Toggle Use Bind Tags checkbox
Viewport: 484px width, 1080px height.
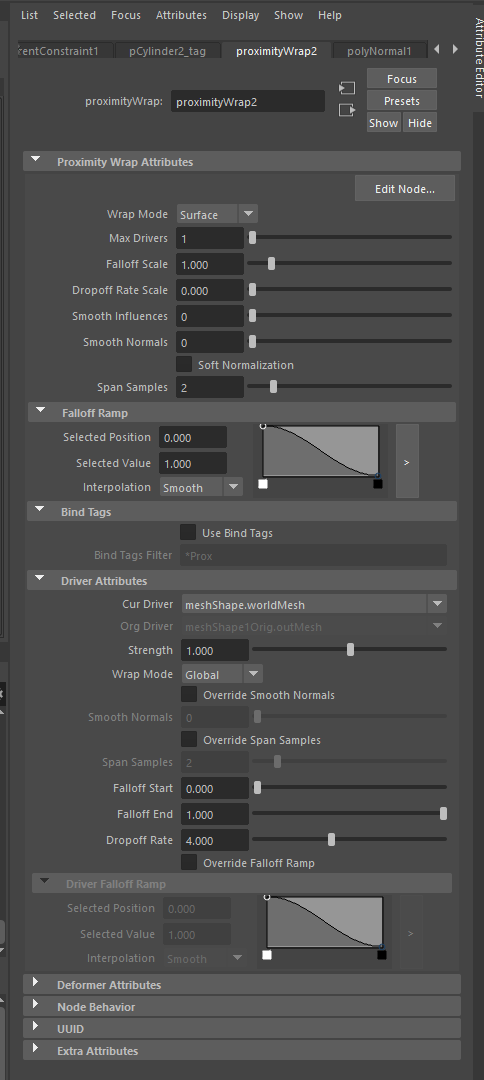(x=187, y=532)
